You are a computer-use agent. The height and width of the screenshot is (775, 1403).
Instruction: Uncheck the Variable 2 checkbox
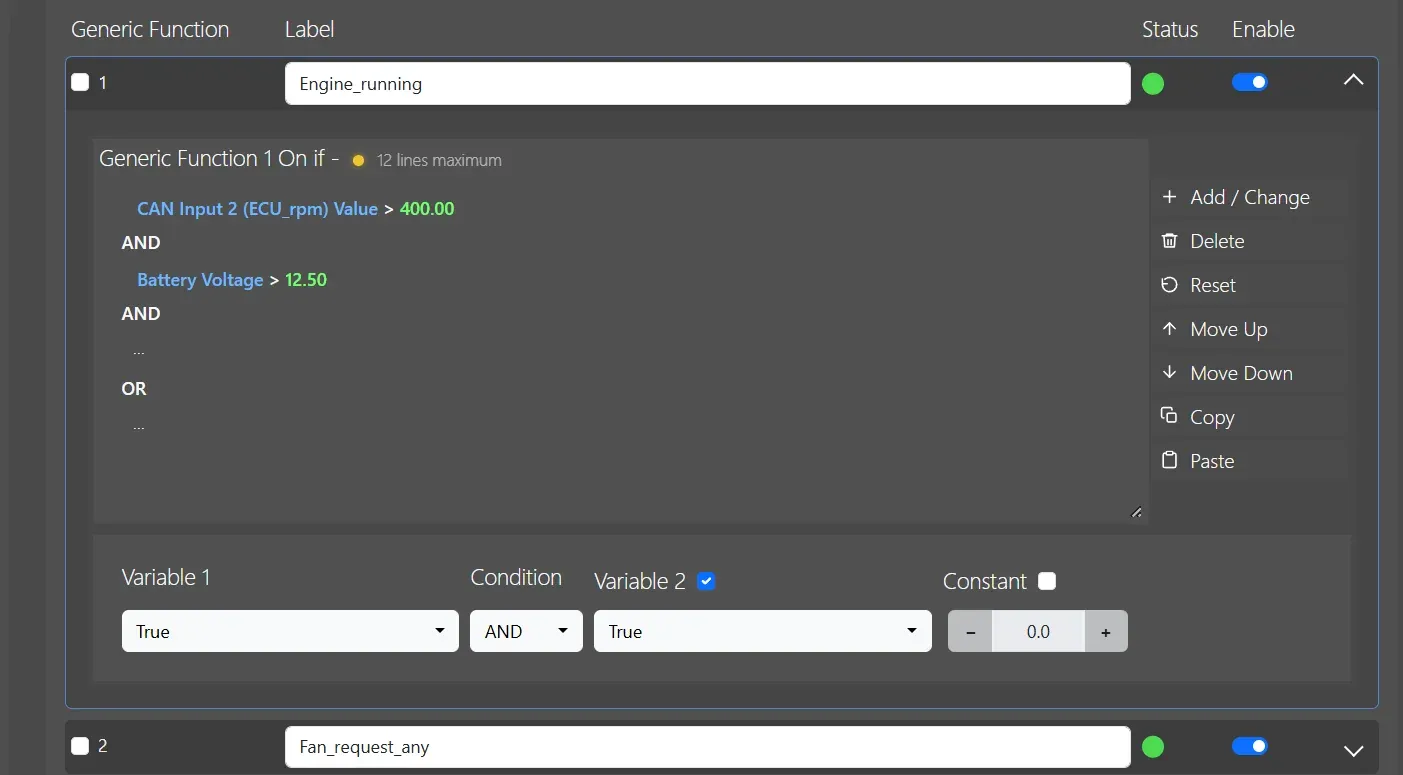point(706,581)
